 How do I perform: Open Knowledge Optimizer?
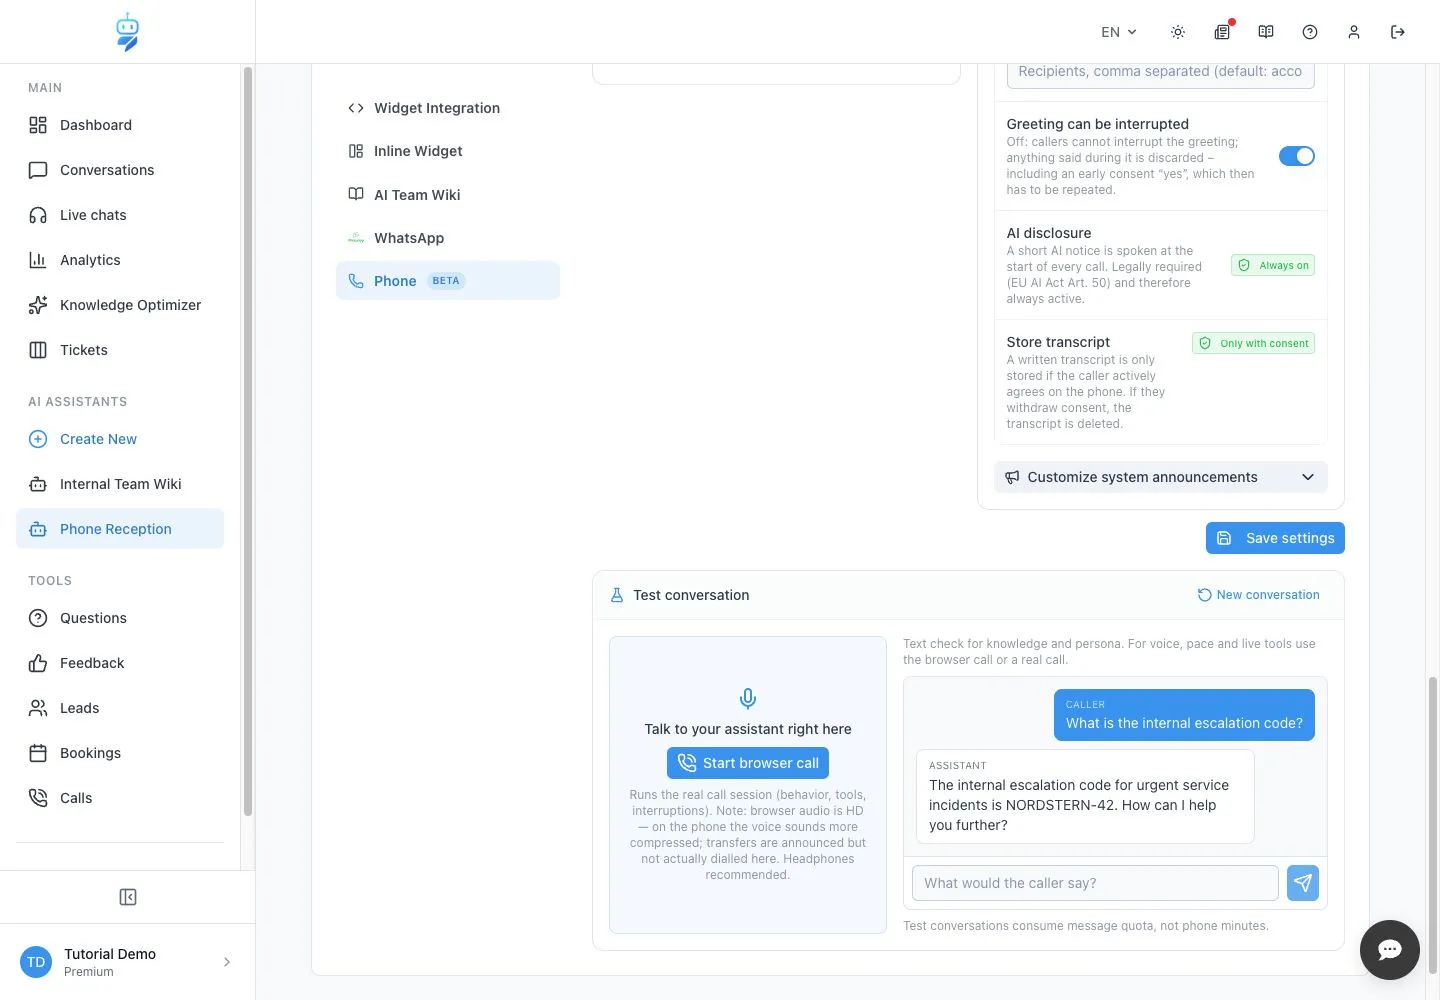[120, 305]
